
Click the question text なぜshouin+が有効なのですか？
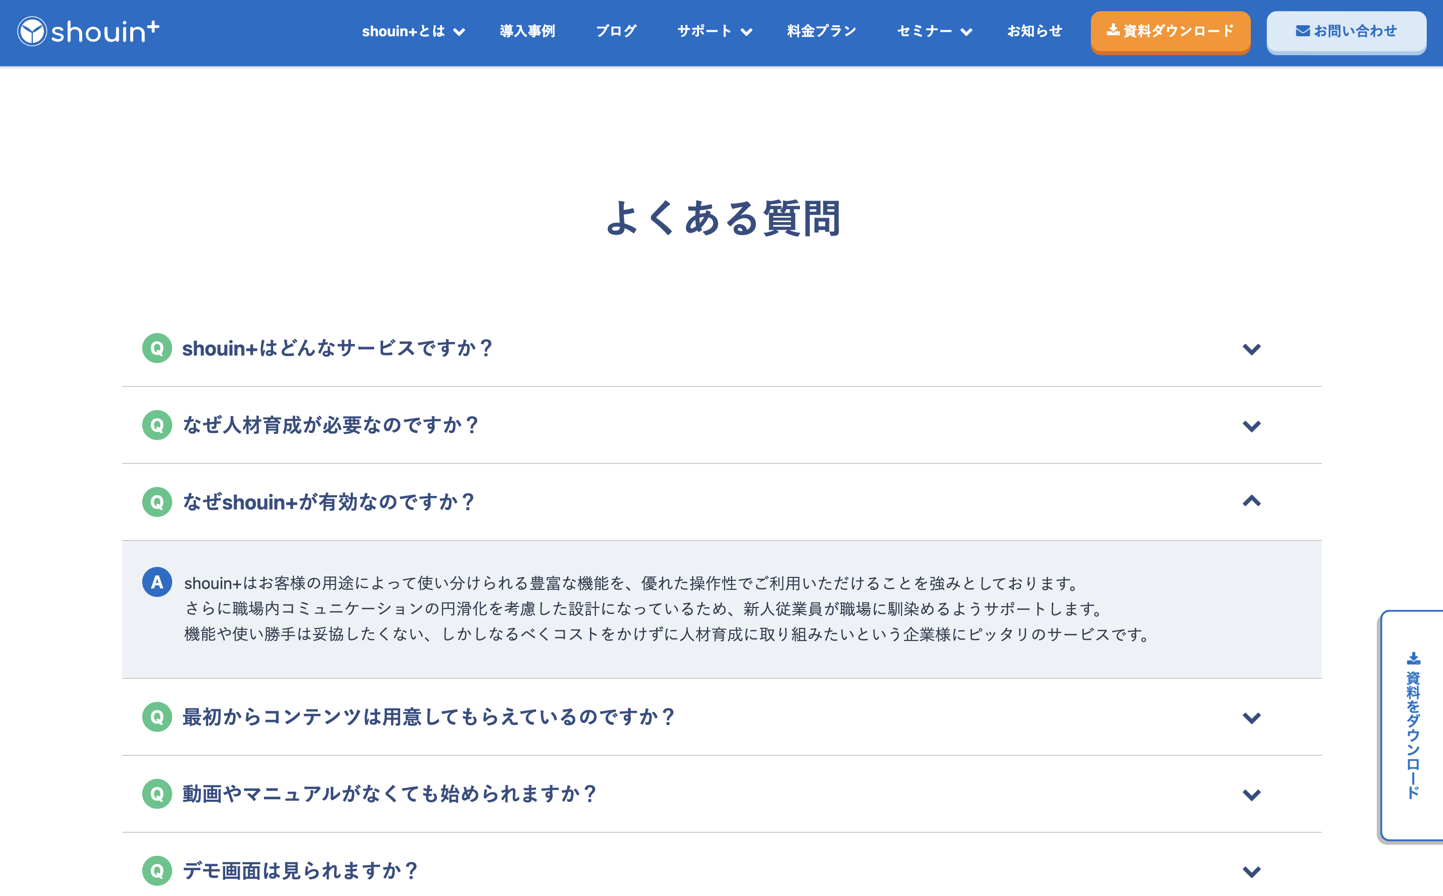click(329, 502)
